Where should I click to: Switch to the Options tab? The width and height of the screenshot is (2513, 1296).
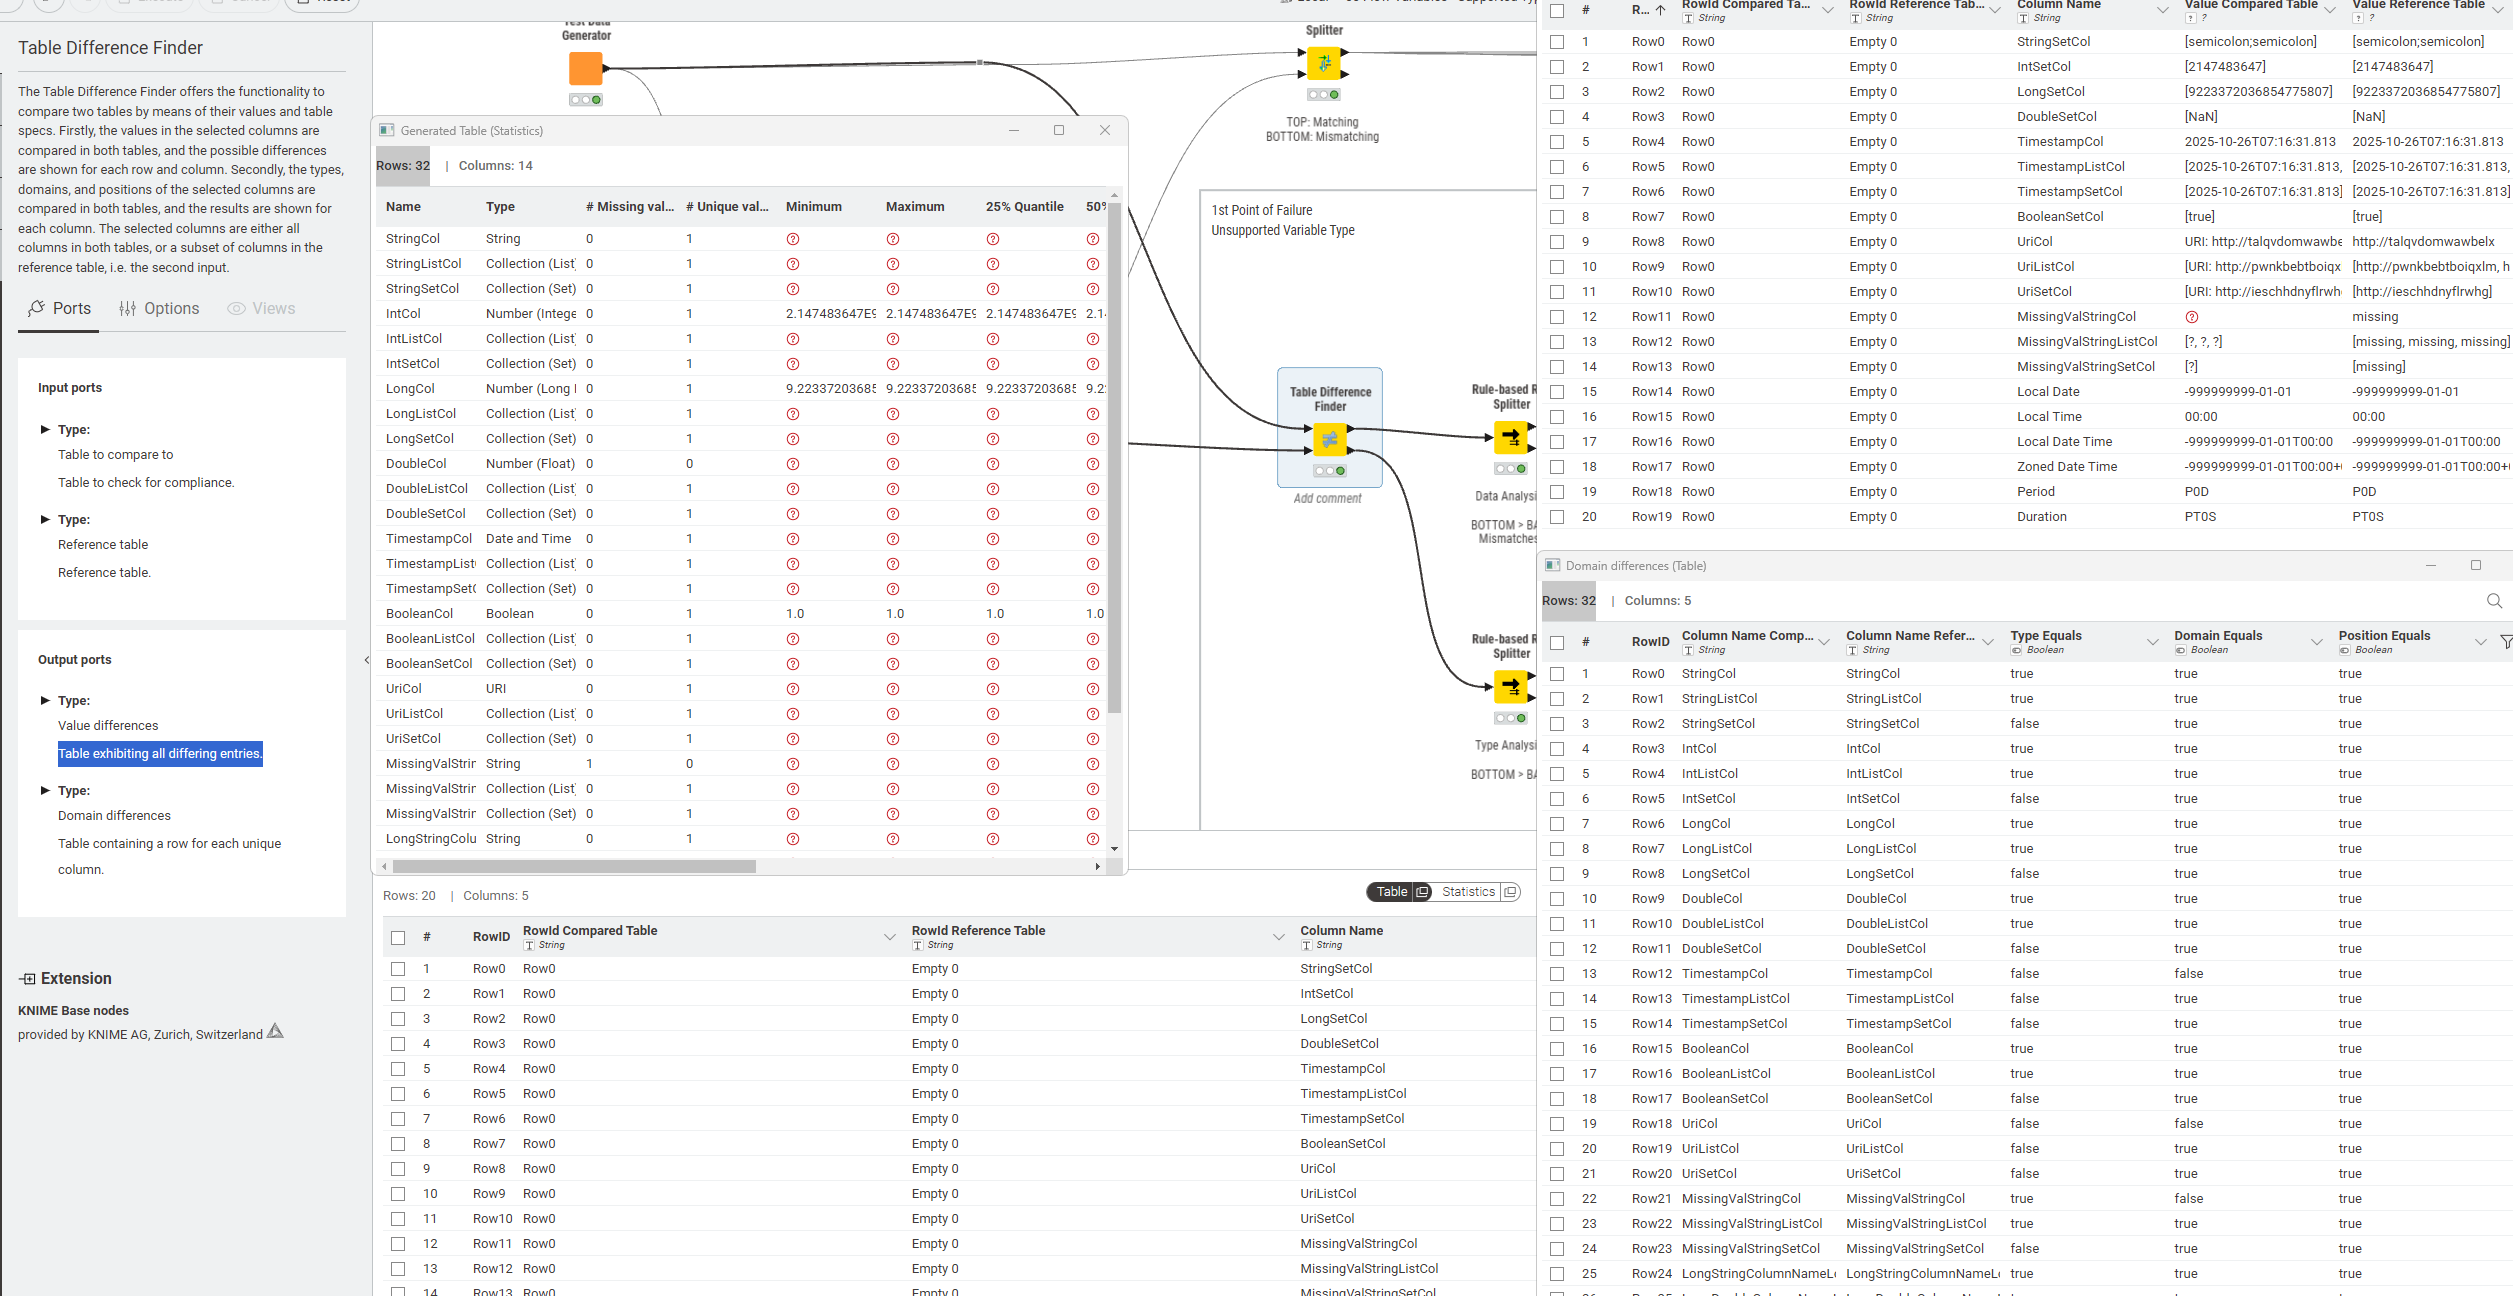tap(159, 309)
